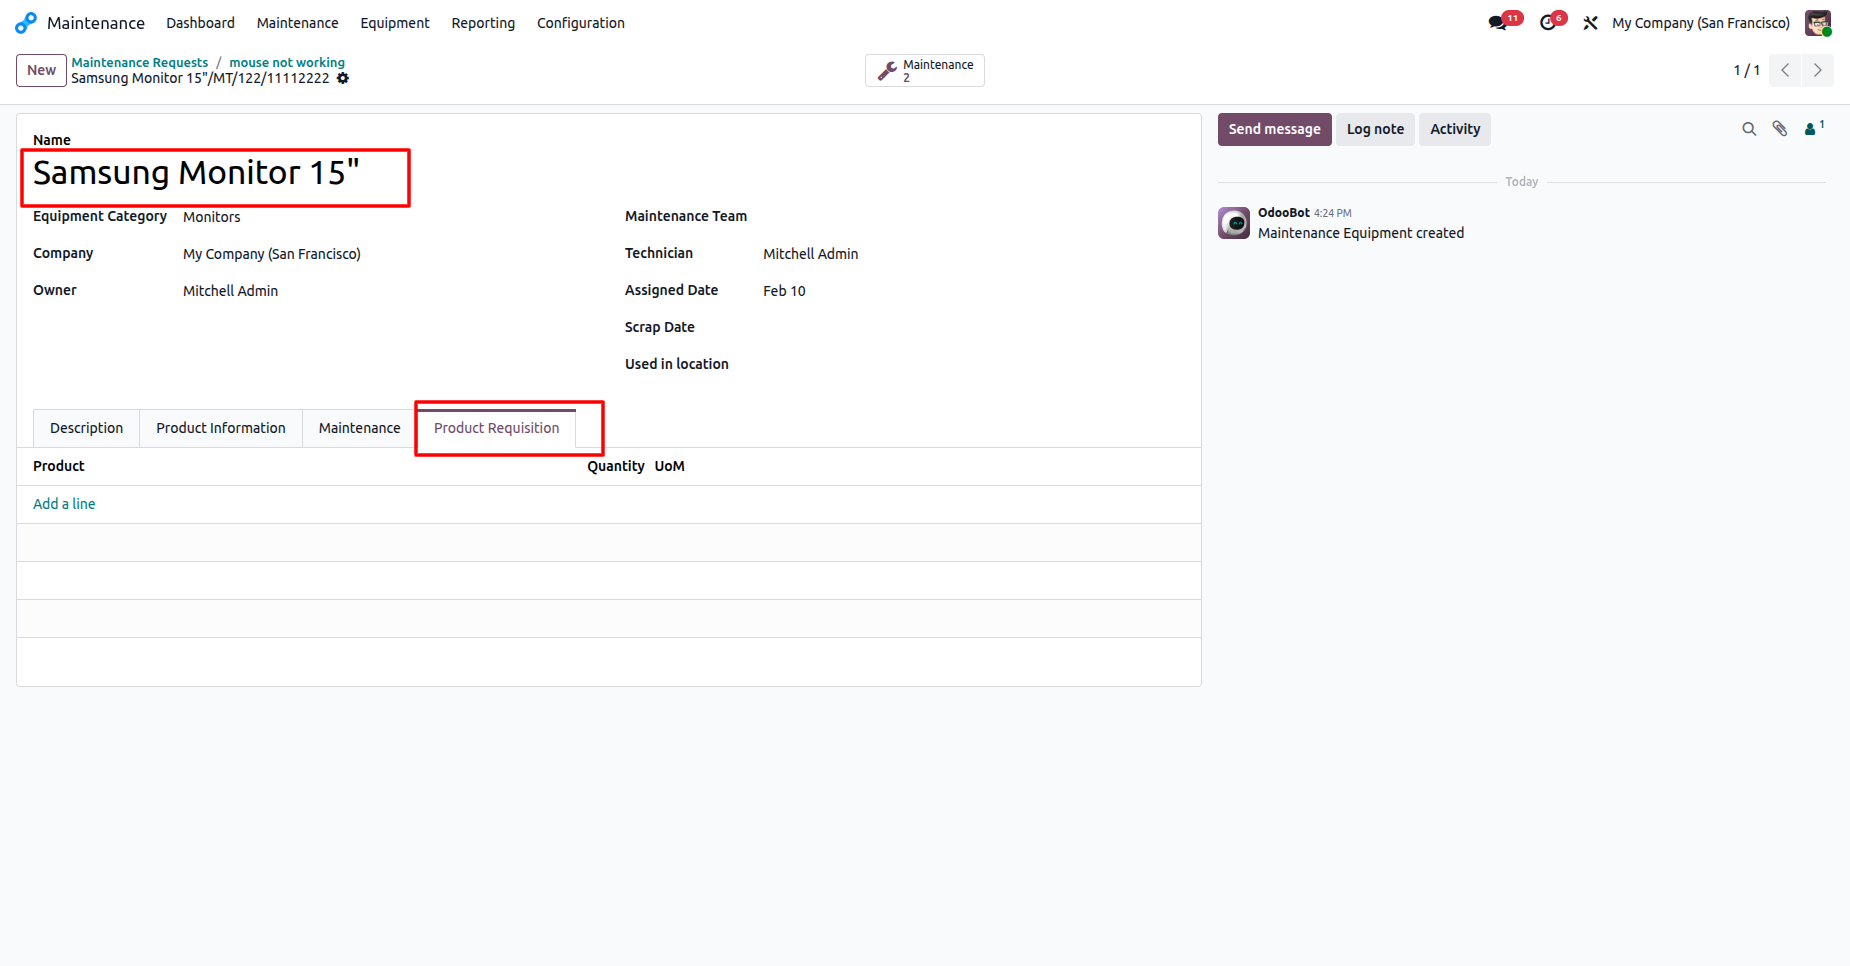
Task: Open the conversations chat icon
Action: (x=1497, y=22)
